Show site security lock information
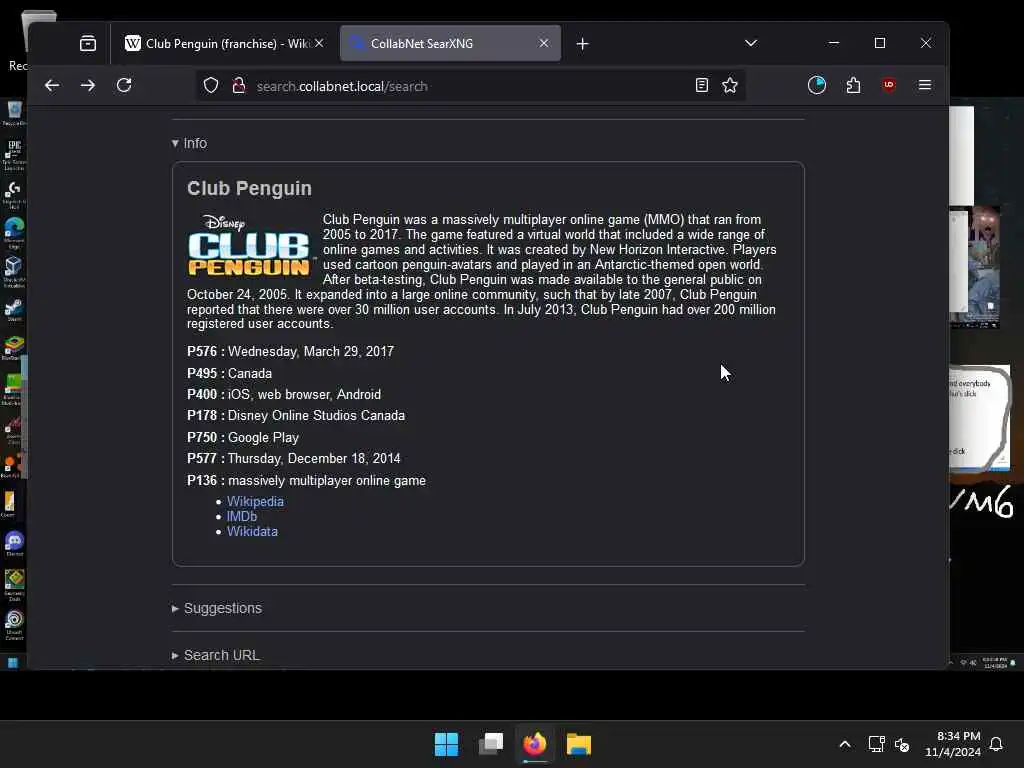The height and width of the screenshot is (768, 1024). [239, 86]
